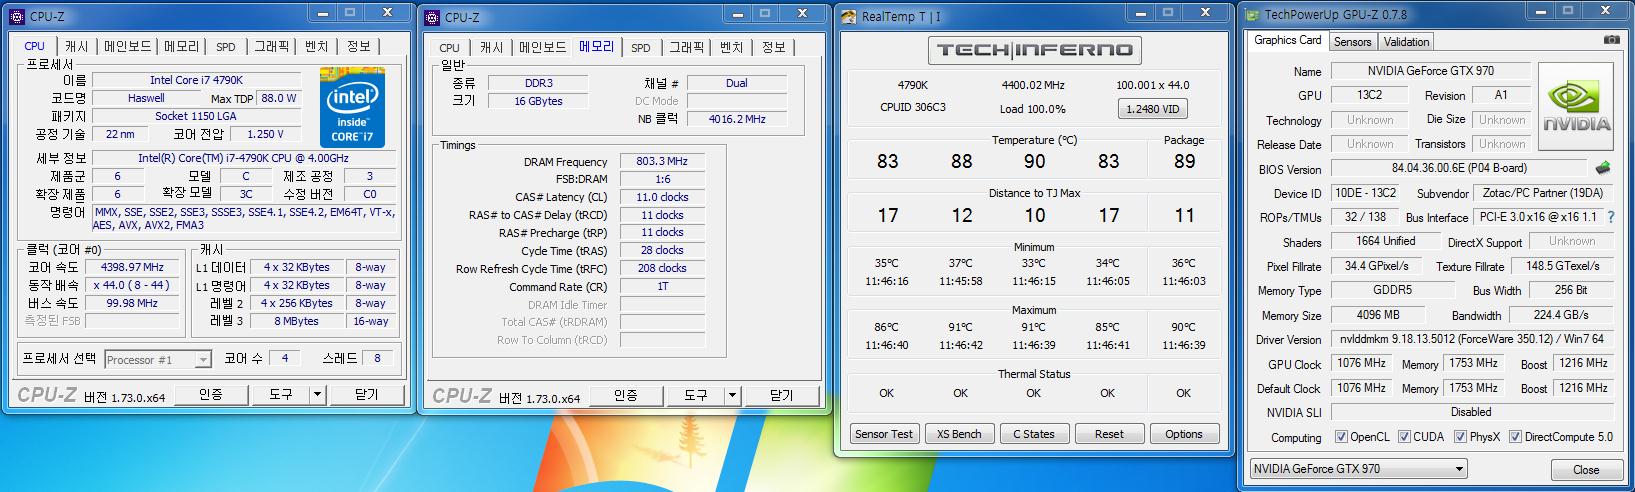1635x492 pixels.
Task: Click the TechInferno banner in RealTemp
Action: [x=1034, y=50]
